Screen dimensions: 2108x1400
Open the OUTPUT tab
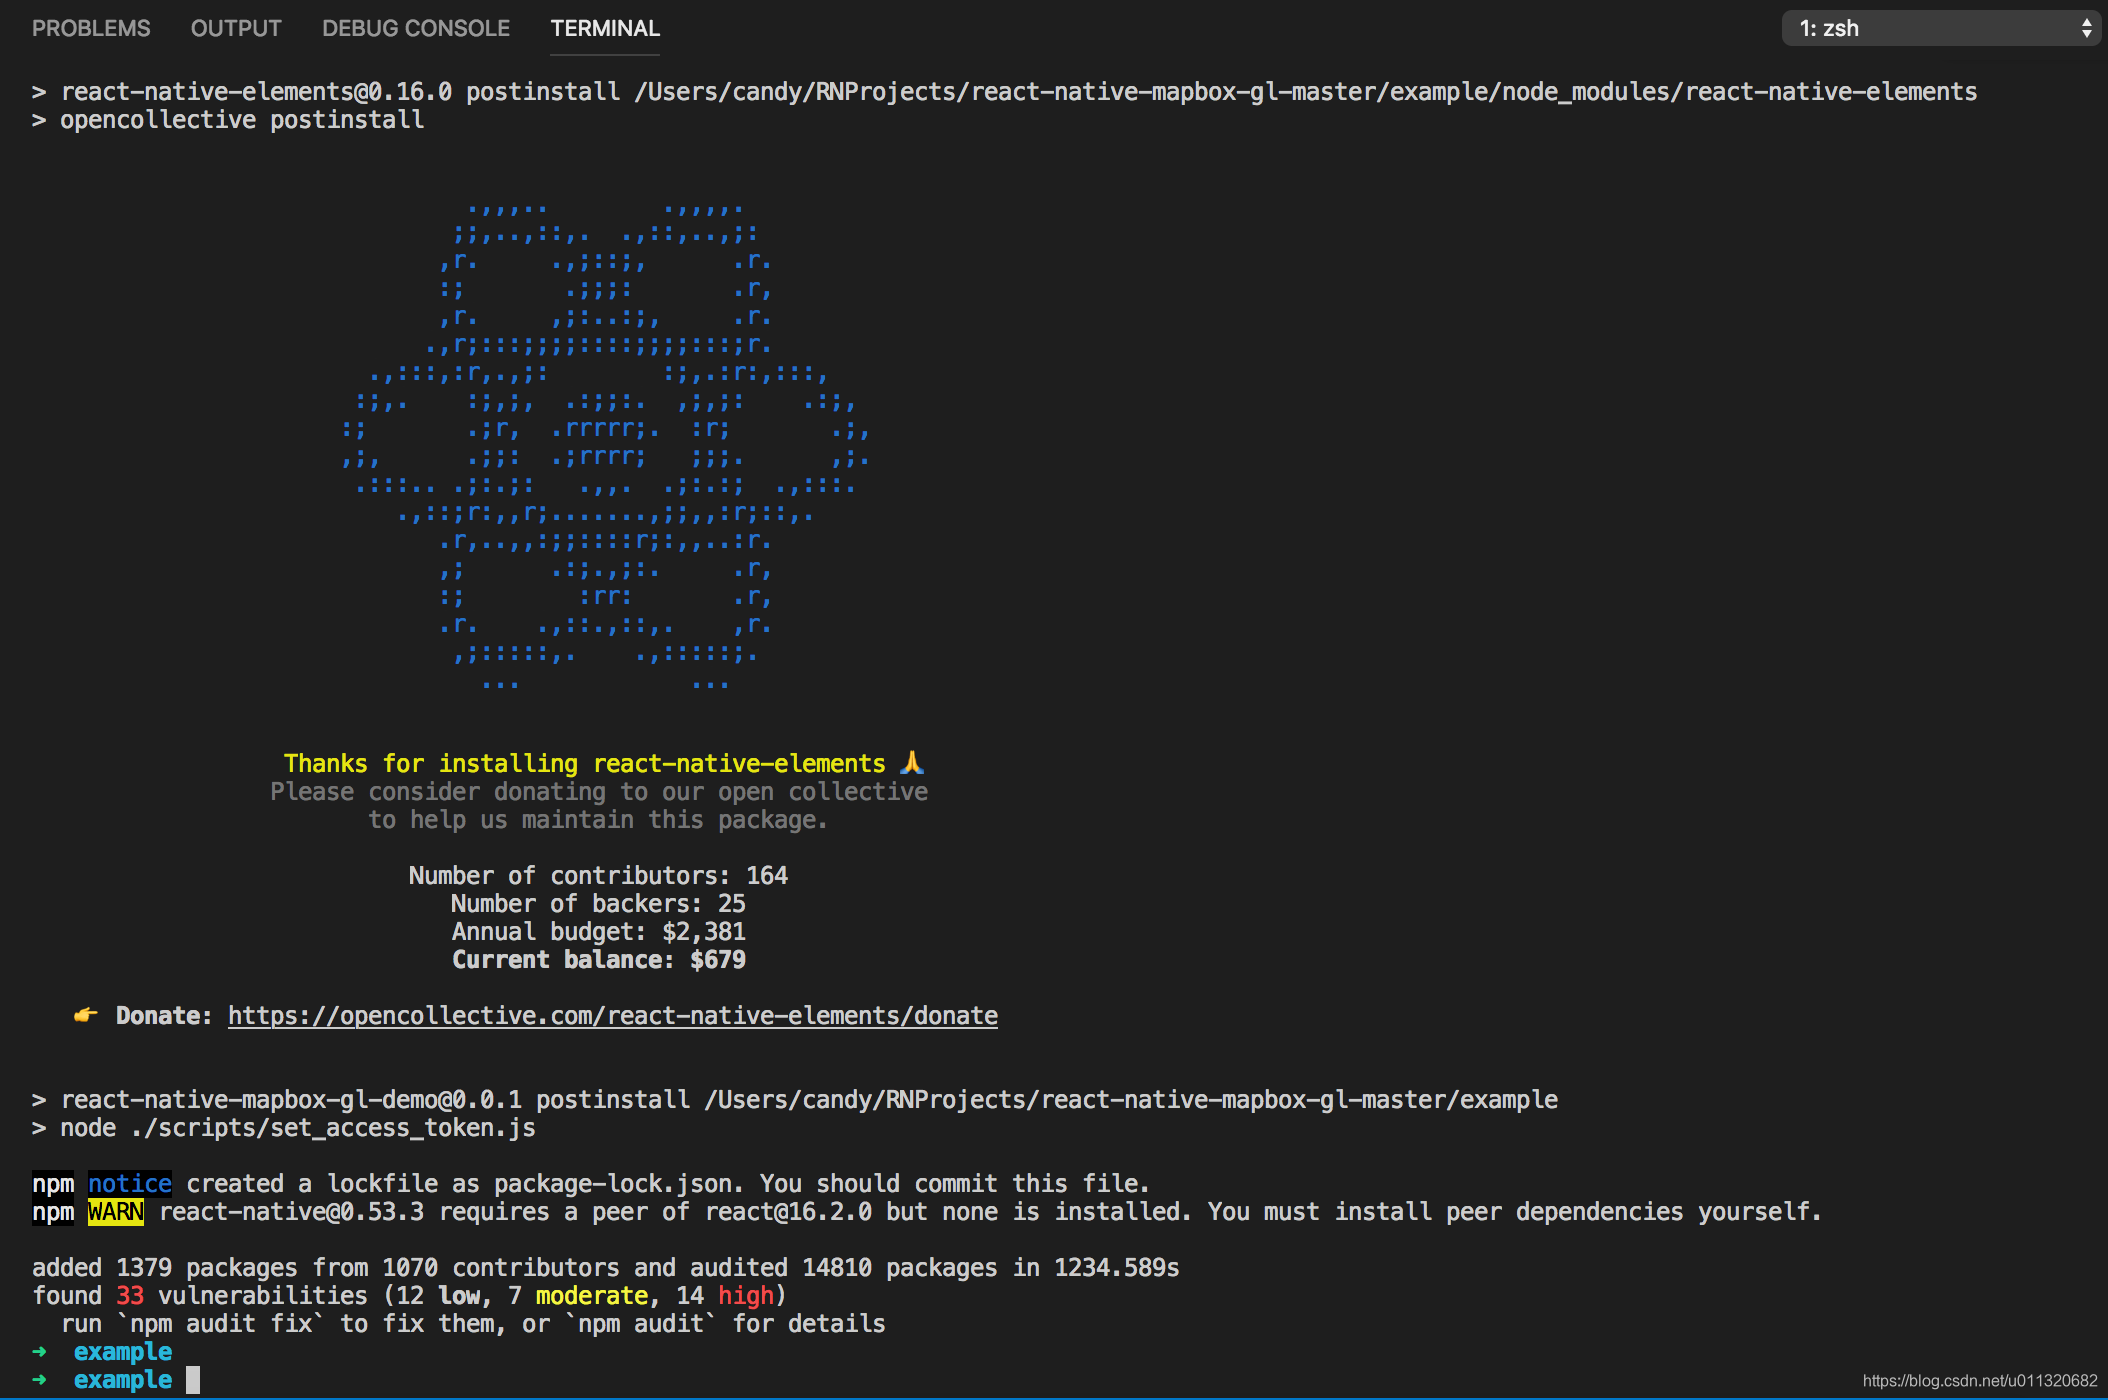pyautogui.click(x=236, y=28)
